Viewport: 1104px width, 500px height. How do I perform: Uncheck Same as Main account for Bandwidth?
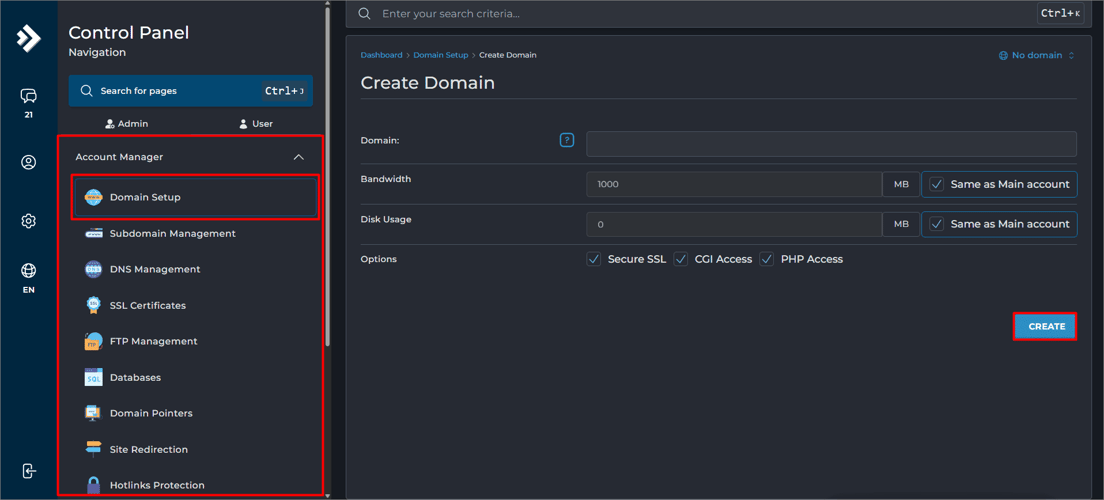(936, 184)
